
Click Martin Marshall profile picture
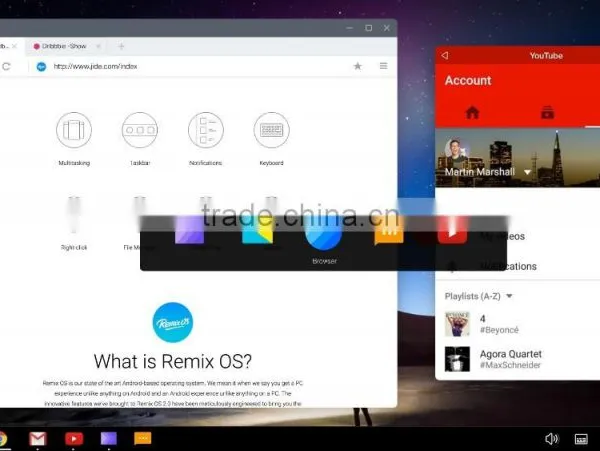[x=455, y=151]
